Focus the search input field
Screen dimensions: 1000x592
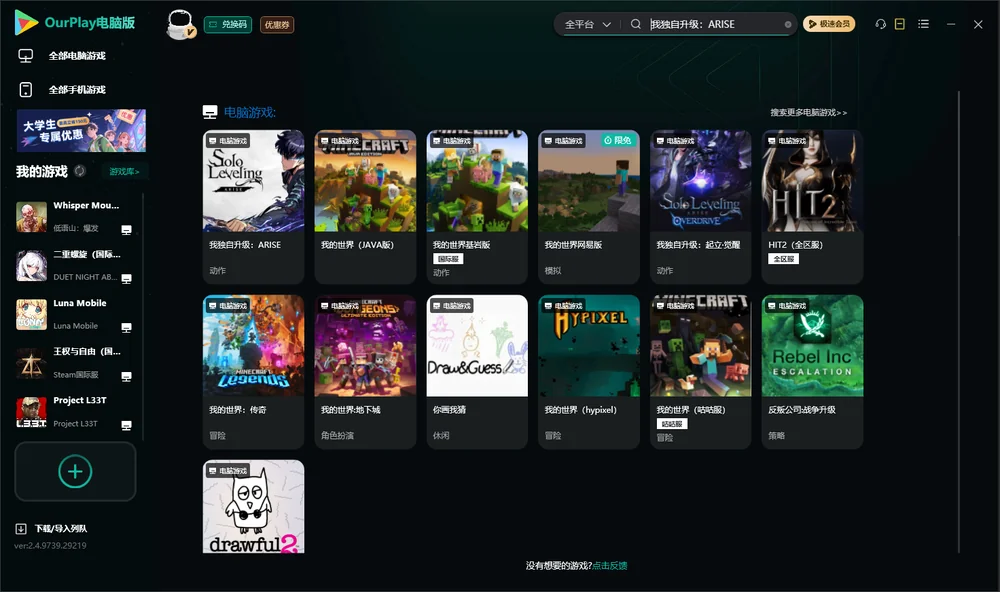click(x=716, y=24)
